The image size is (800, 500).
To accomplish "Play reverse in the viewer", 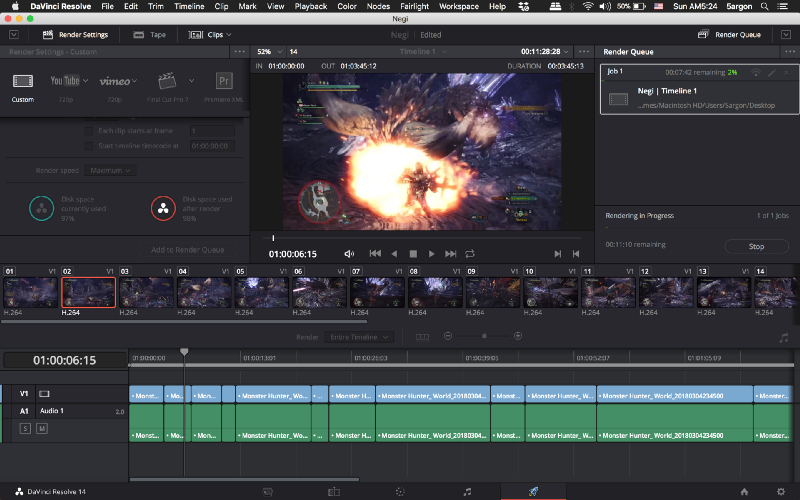I will (x=394, y=254).
